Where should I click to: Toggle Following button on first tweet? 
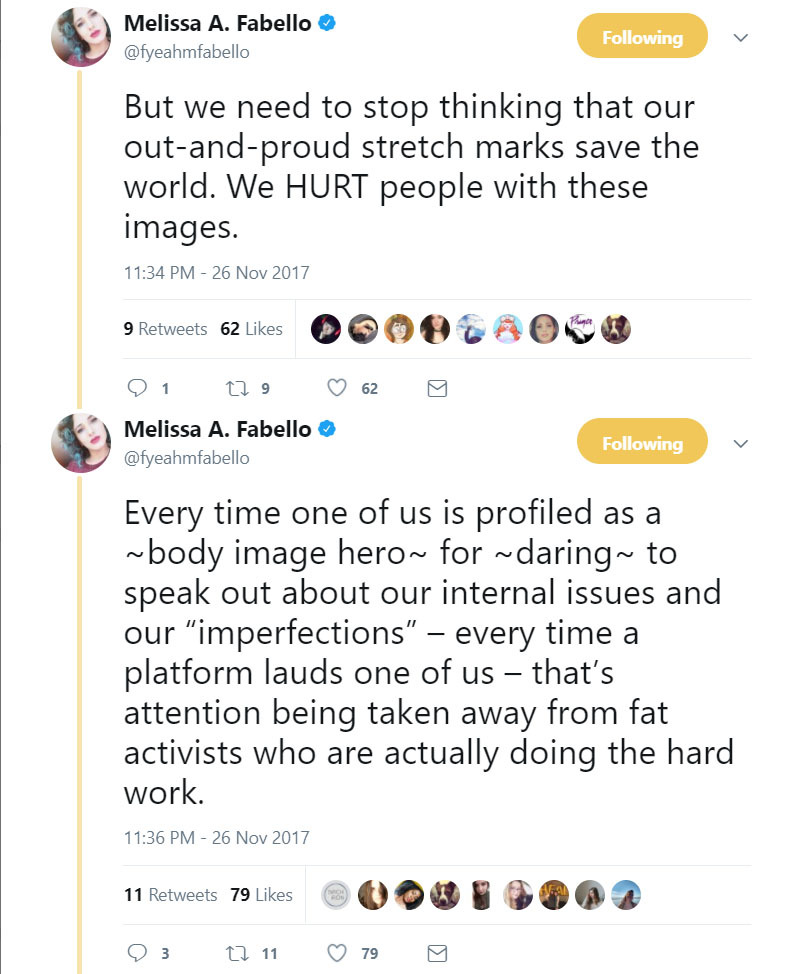(x=642, y=38)
